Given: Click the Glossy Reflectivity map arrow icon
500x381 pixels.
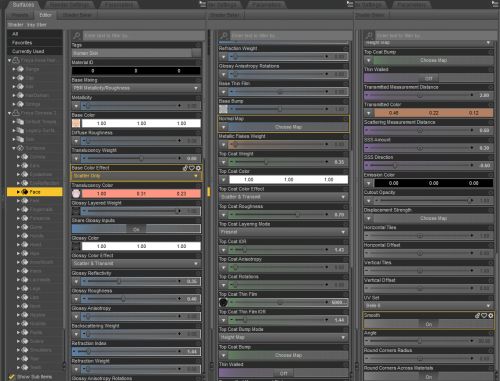Looking at the screenshot, I should (x=76, y=281).
